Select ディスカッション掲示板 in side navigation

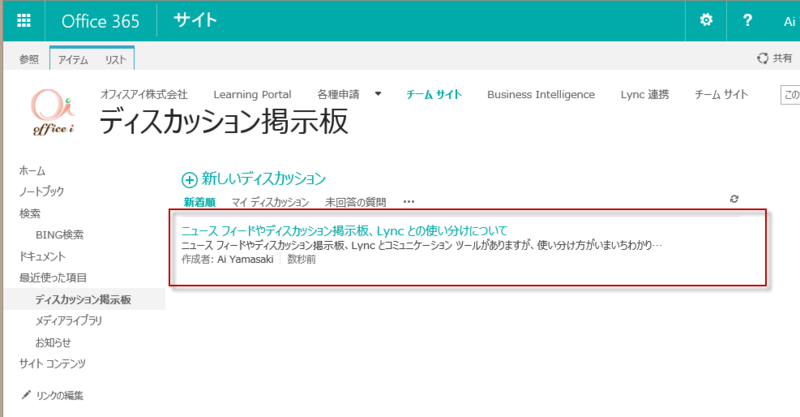[83, 300]
